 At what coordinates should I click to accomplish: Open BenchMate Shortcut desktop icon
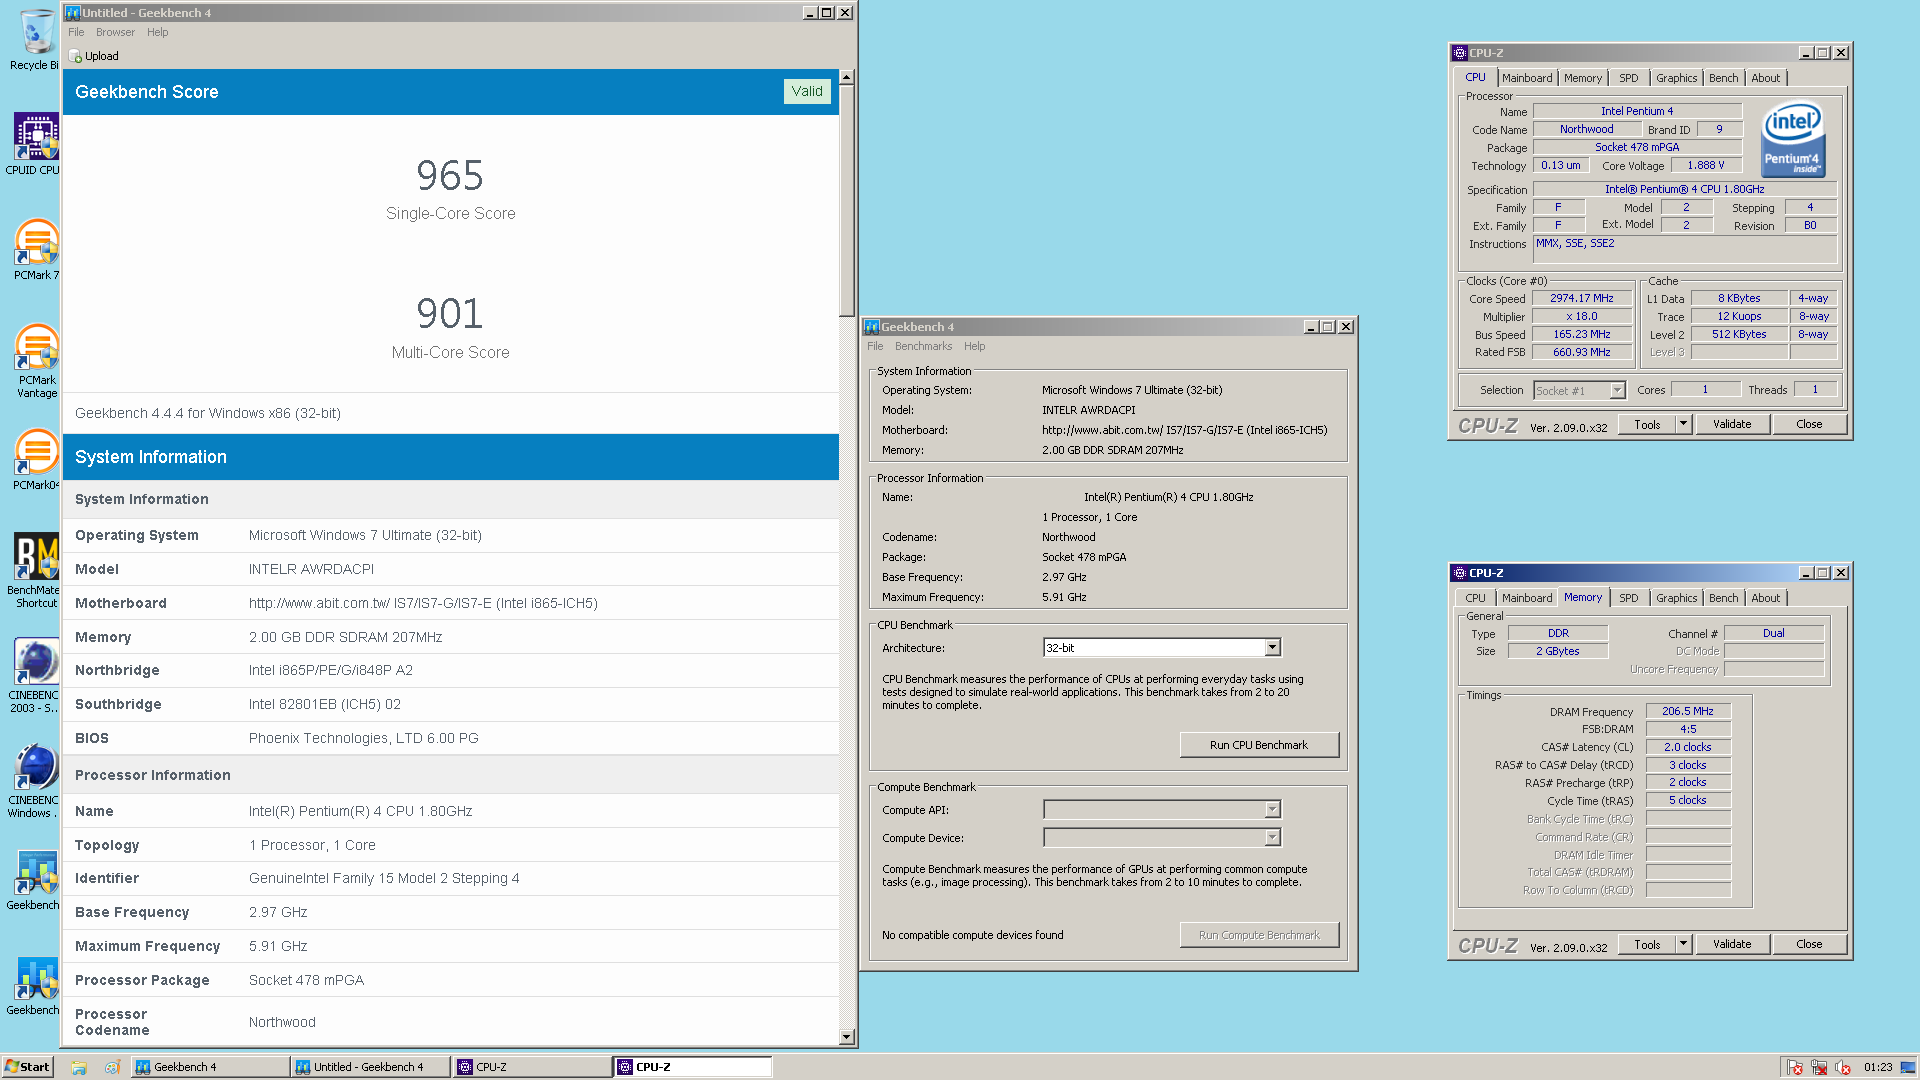pos(36,570)
